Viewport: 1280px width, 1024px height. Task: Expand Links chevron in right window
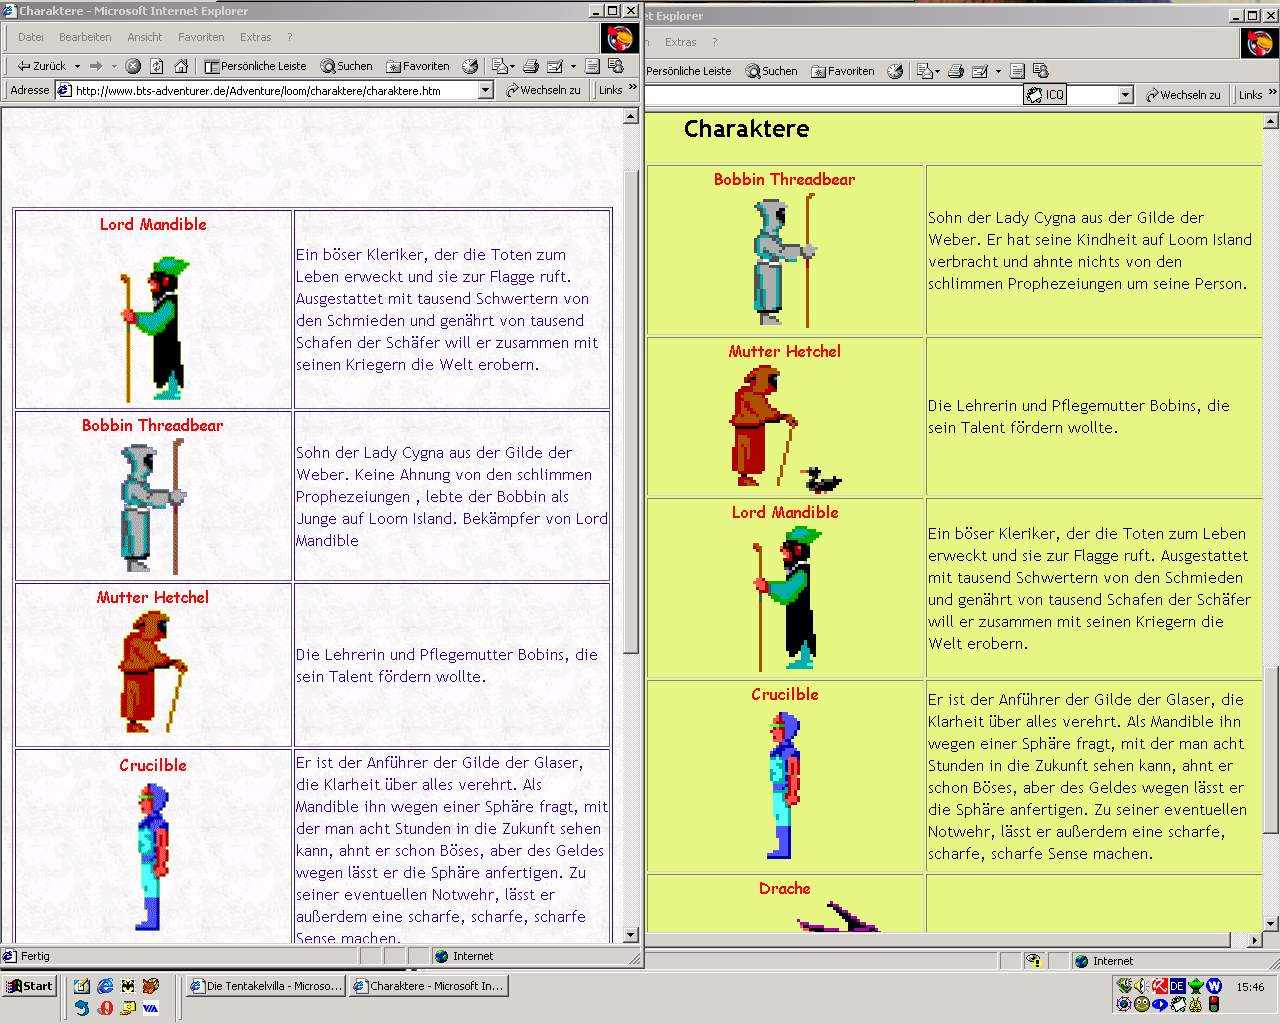tap(1272, 94)
